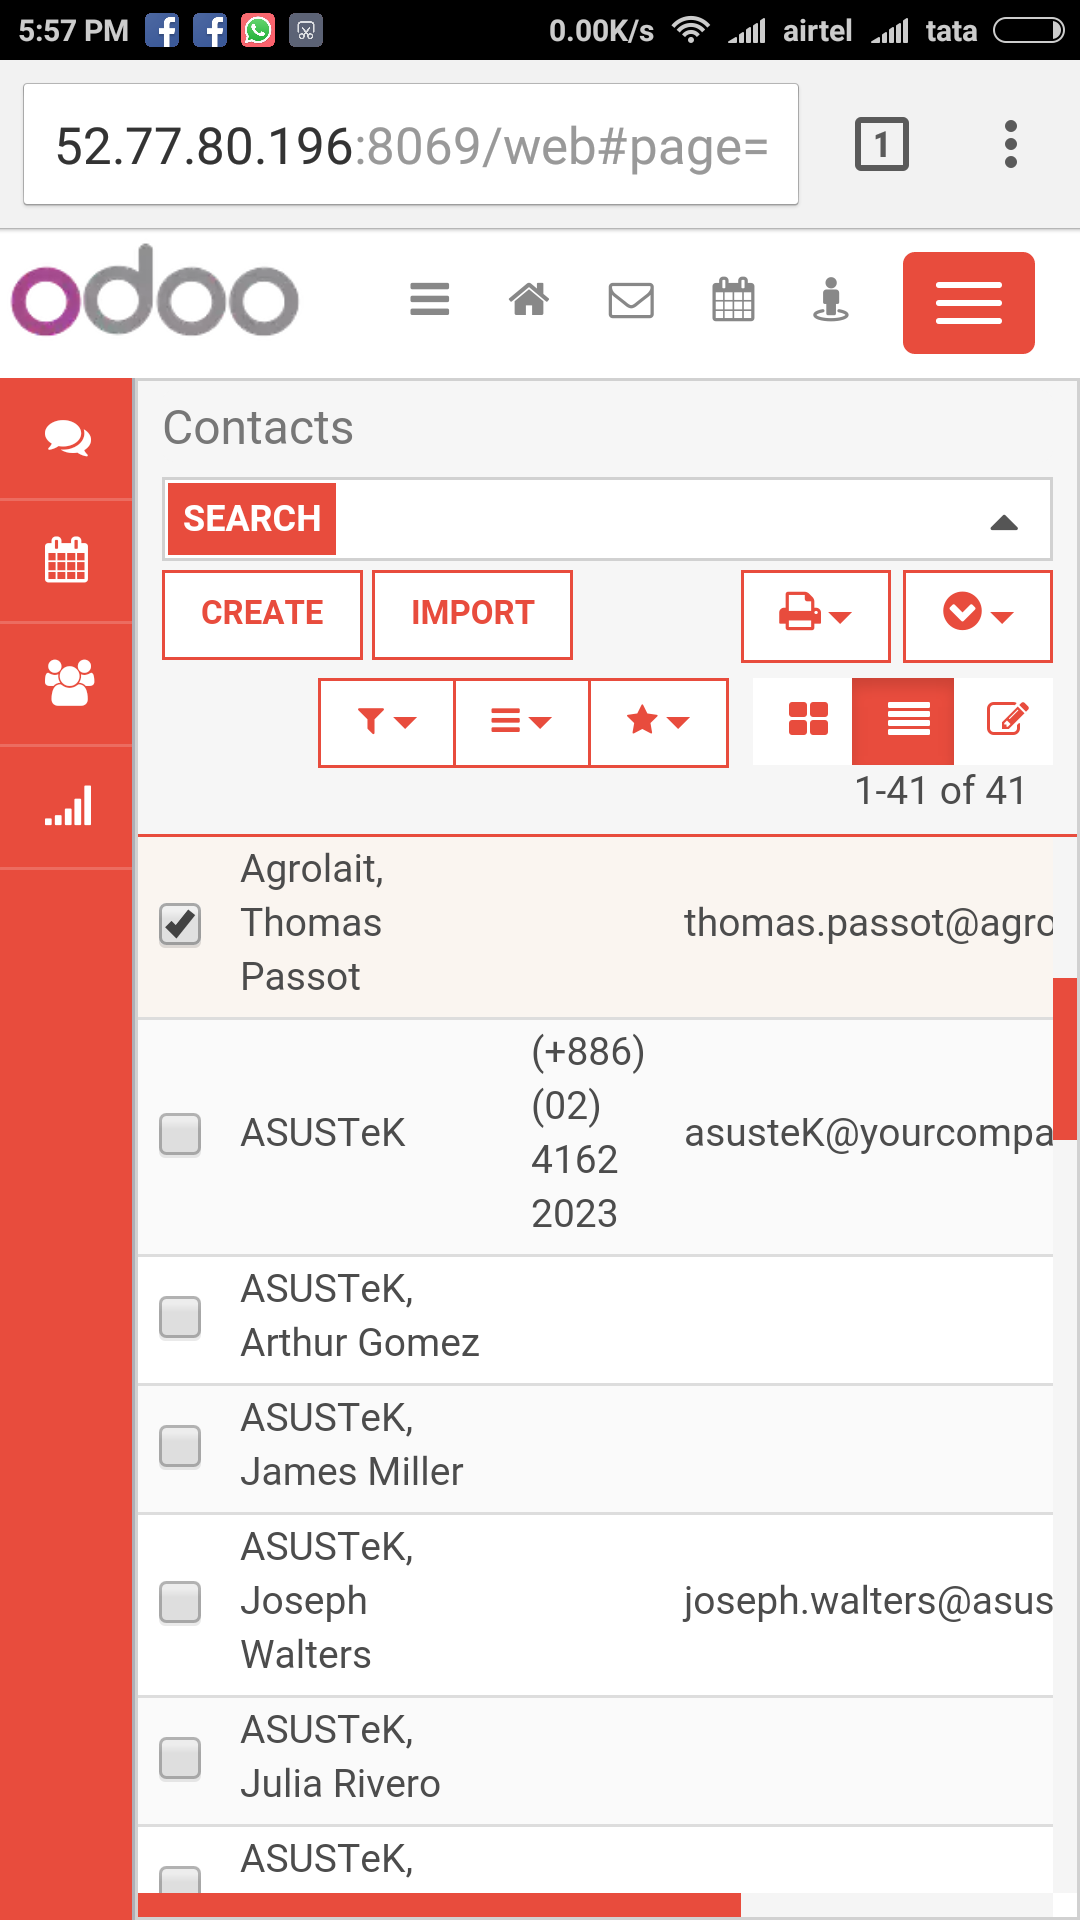The height and width of the screenshot is (1920, 1080).
Task: Click the IMPORT button
Action: (472, 614)
